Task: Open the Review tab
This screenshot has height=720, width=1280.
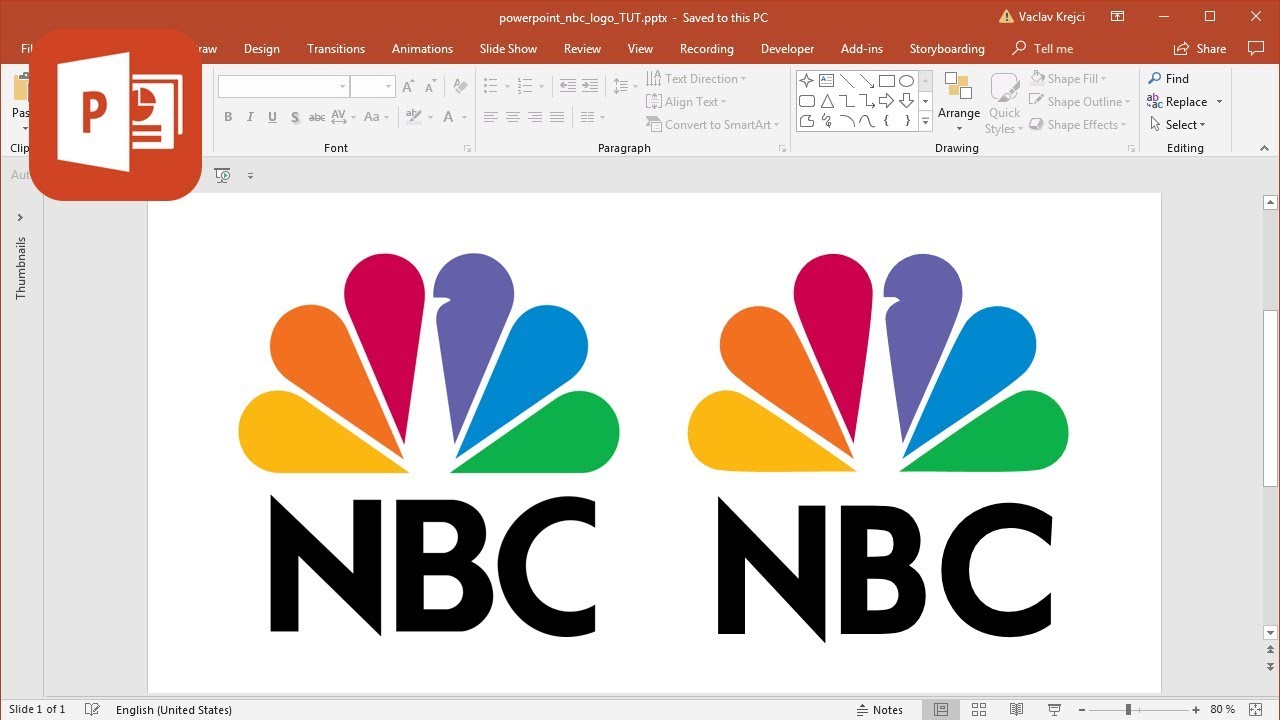Action: click(582, 48)
